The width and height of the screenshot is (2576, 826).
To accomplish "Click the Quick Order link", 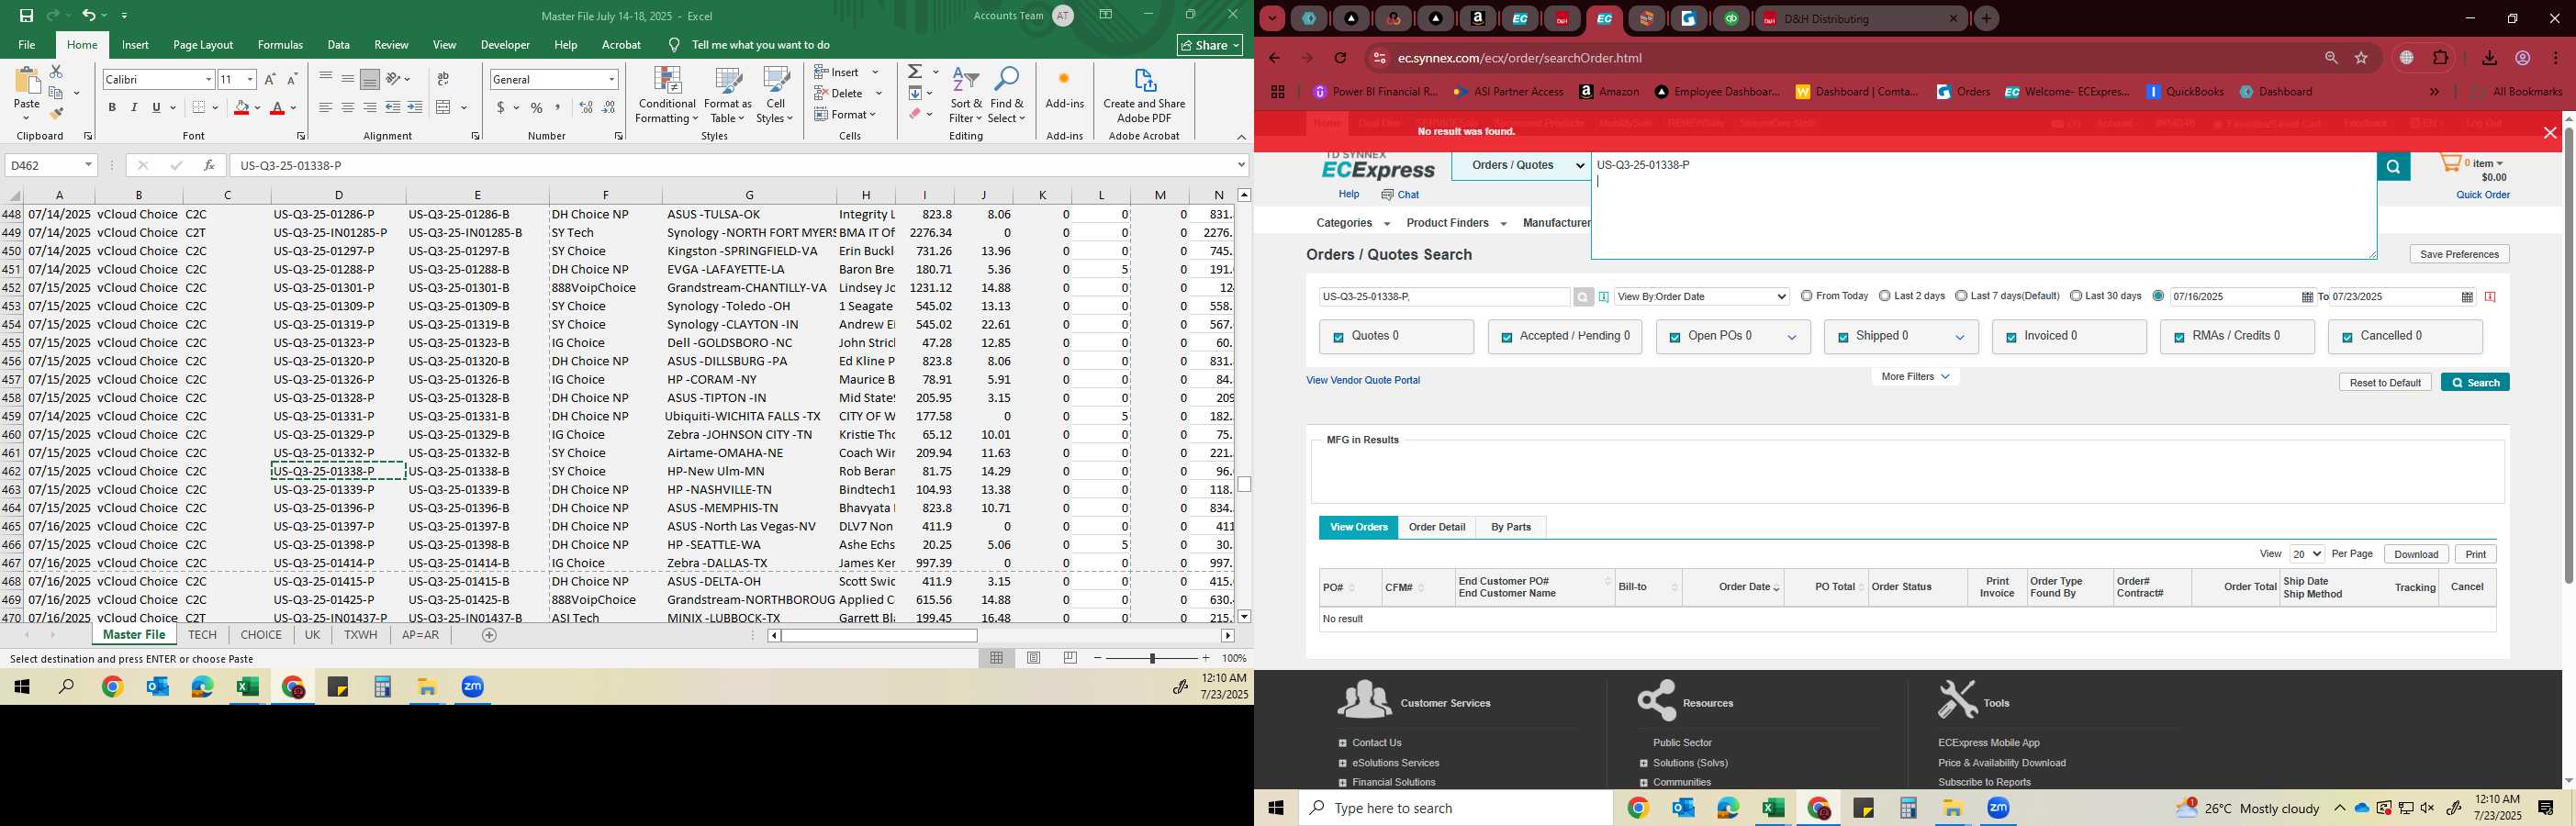I will coord(2483,195).
